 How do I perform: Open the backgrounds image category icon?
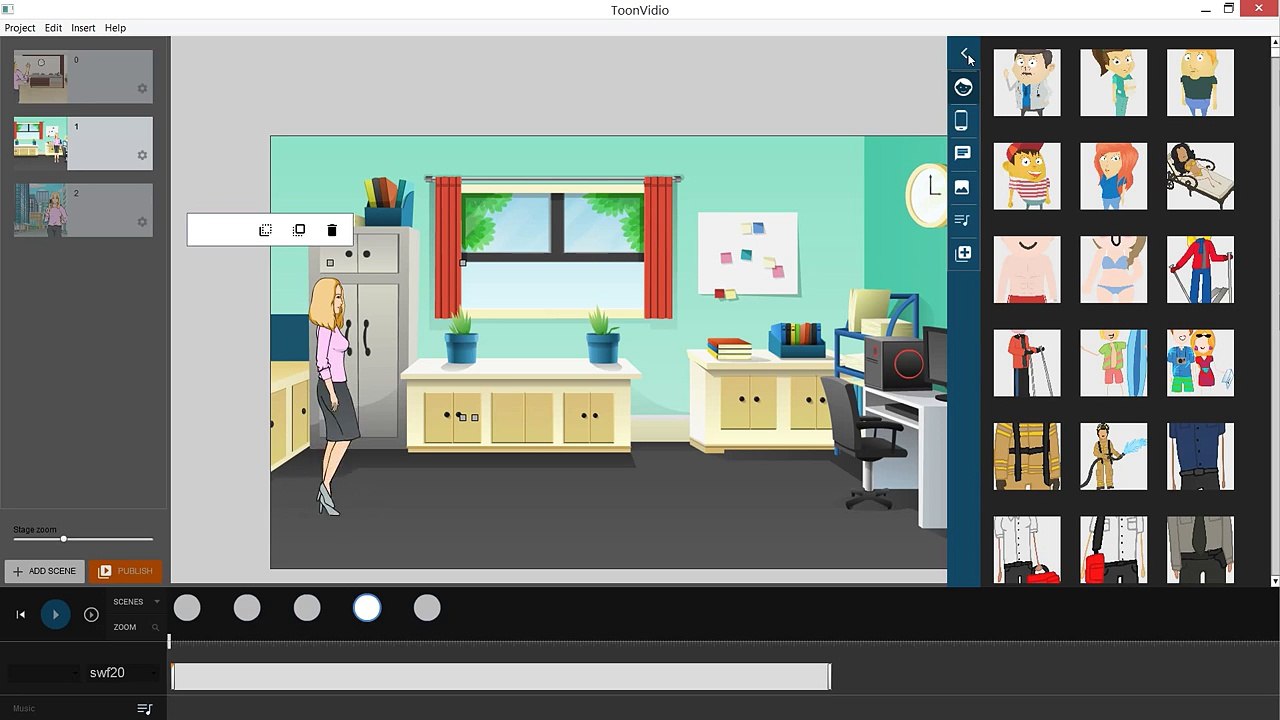click(962, 187)
